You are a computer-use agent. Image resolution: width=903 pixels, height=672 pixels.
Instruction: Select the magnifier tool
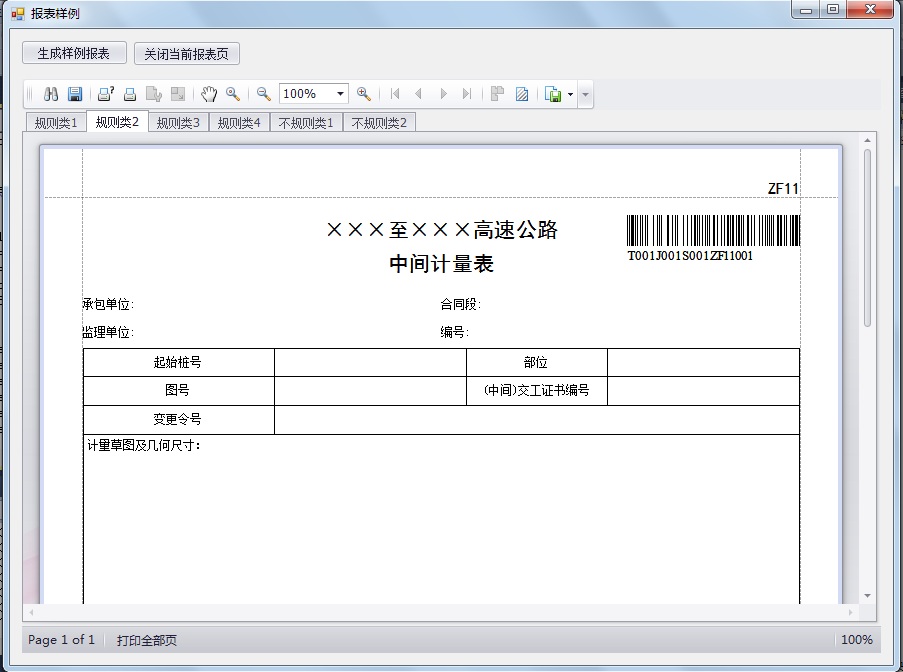(233, 94)
